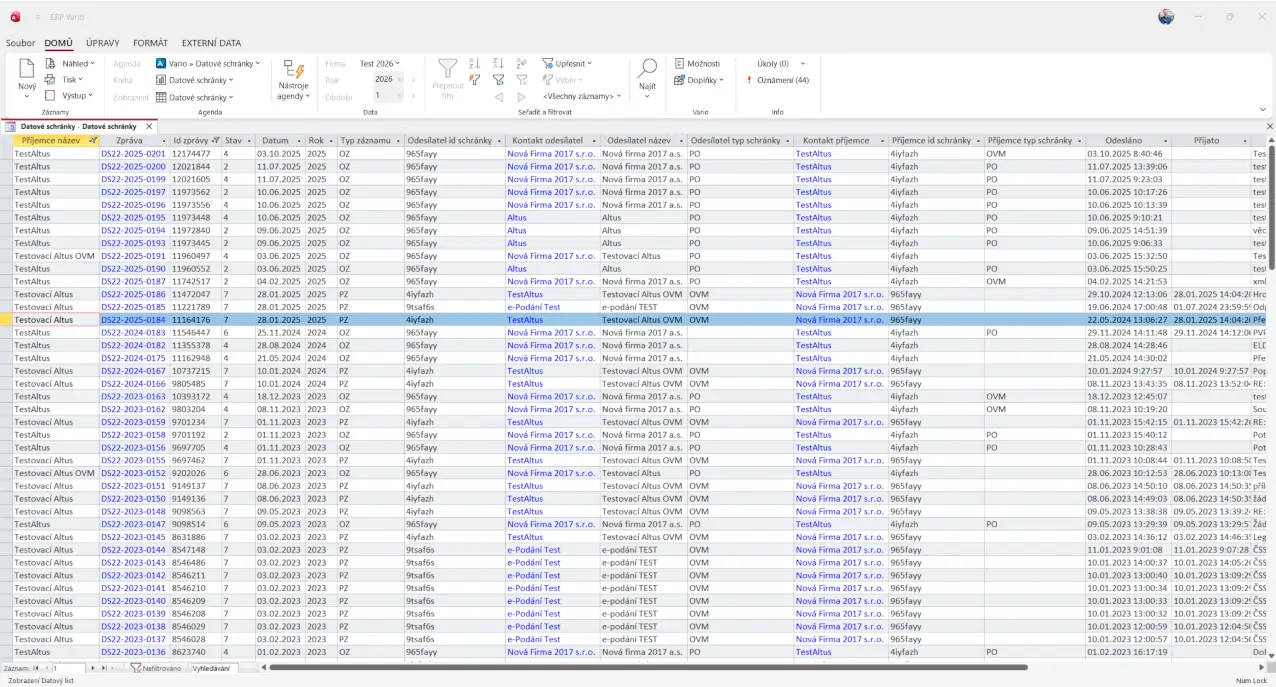
Task: Open message link DS22-2025-0201
Action: [x=133, y=154]
